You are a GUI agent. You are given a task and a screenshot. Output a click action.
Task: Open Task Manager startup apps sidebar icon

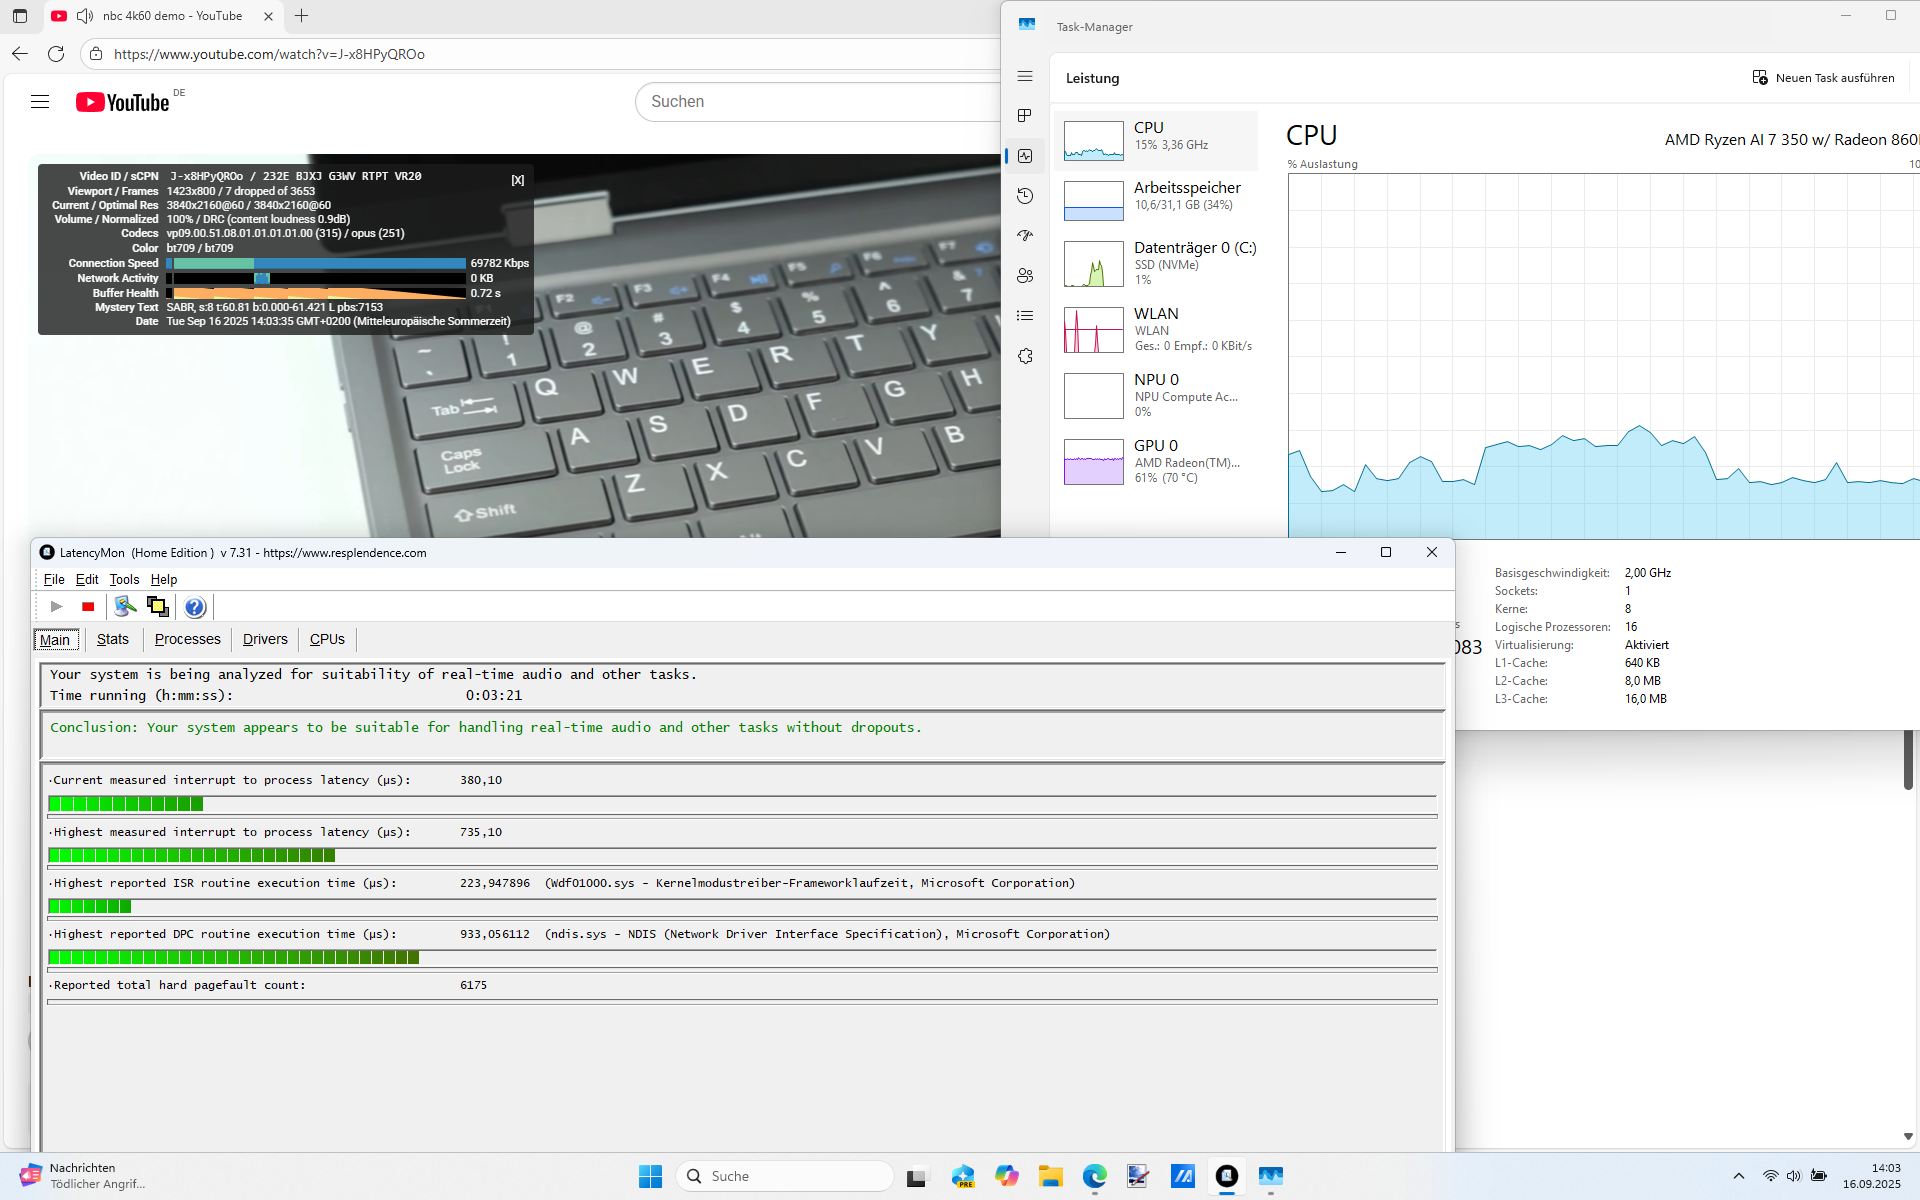[x=1025, y=236]
